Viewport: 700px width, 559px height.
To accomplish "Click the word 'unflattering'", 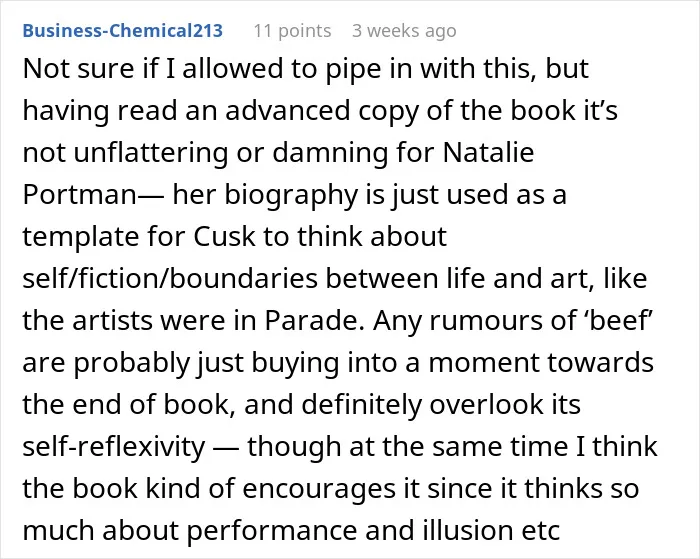I will 150,152.
